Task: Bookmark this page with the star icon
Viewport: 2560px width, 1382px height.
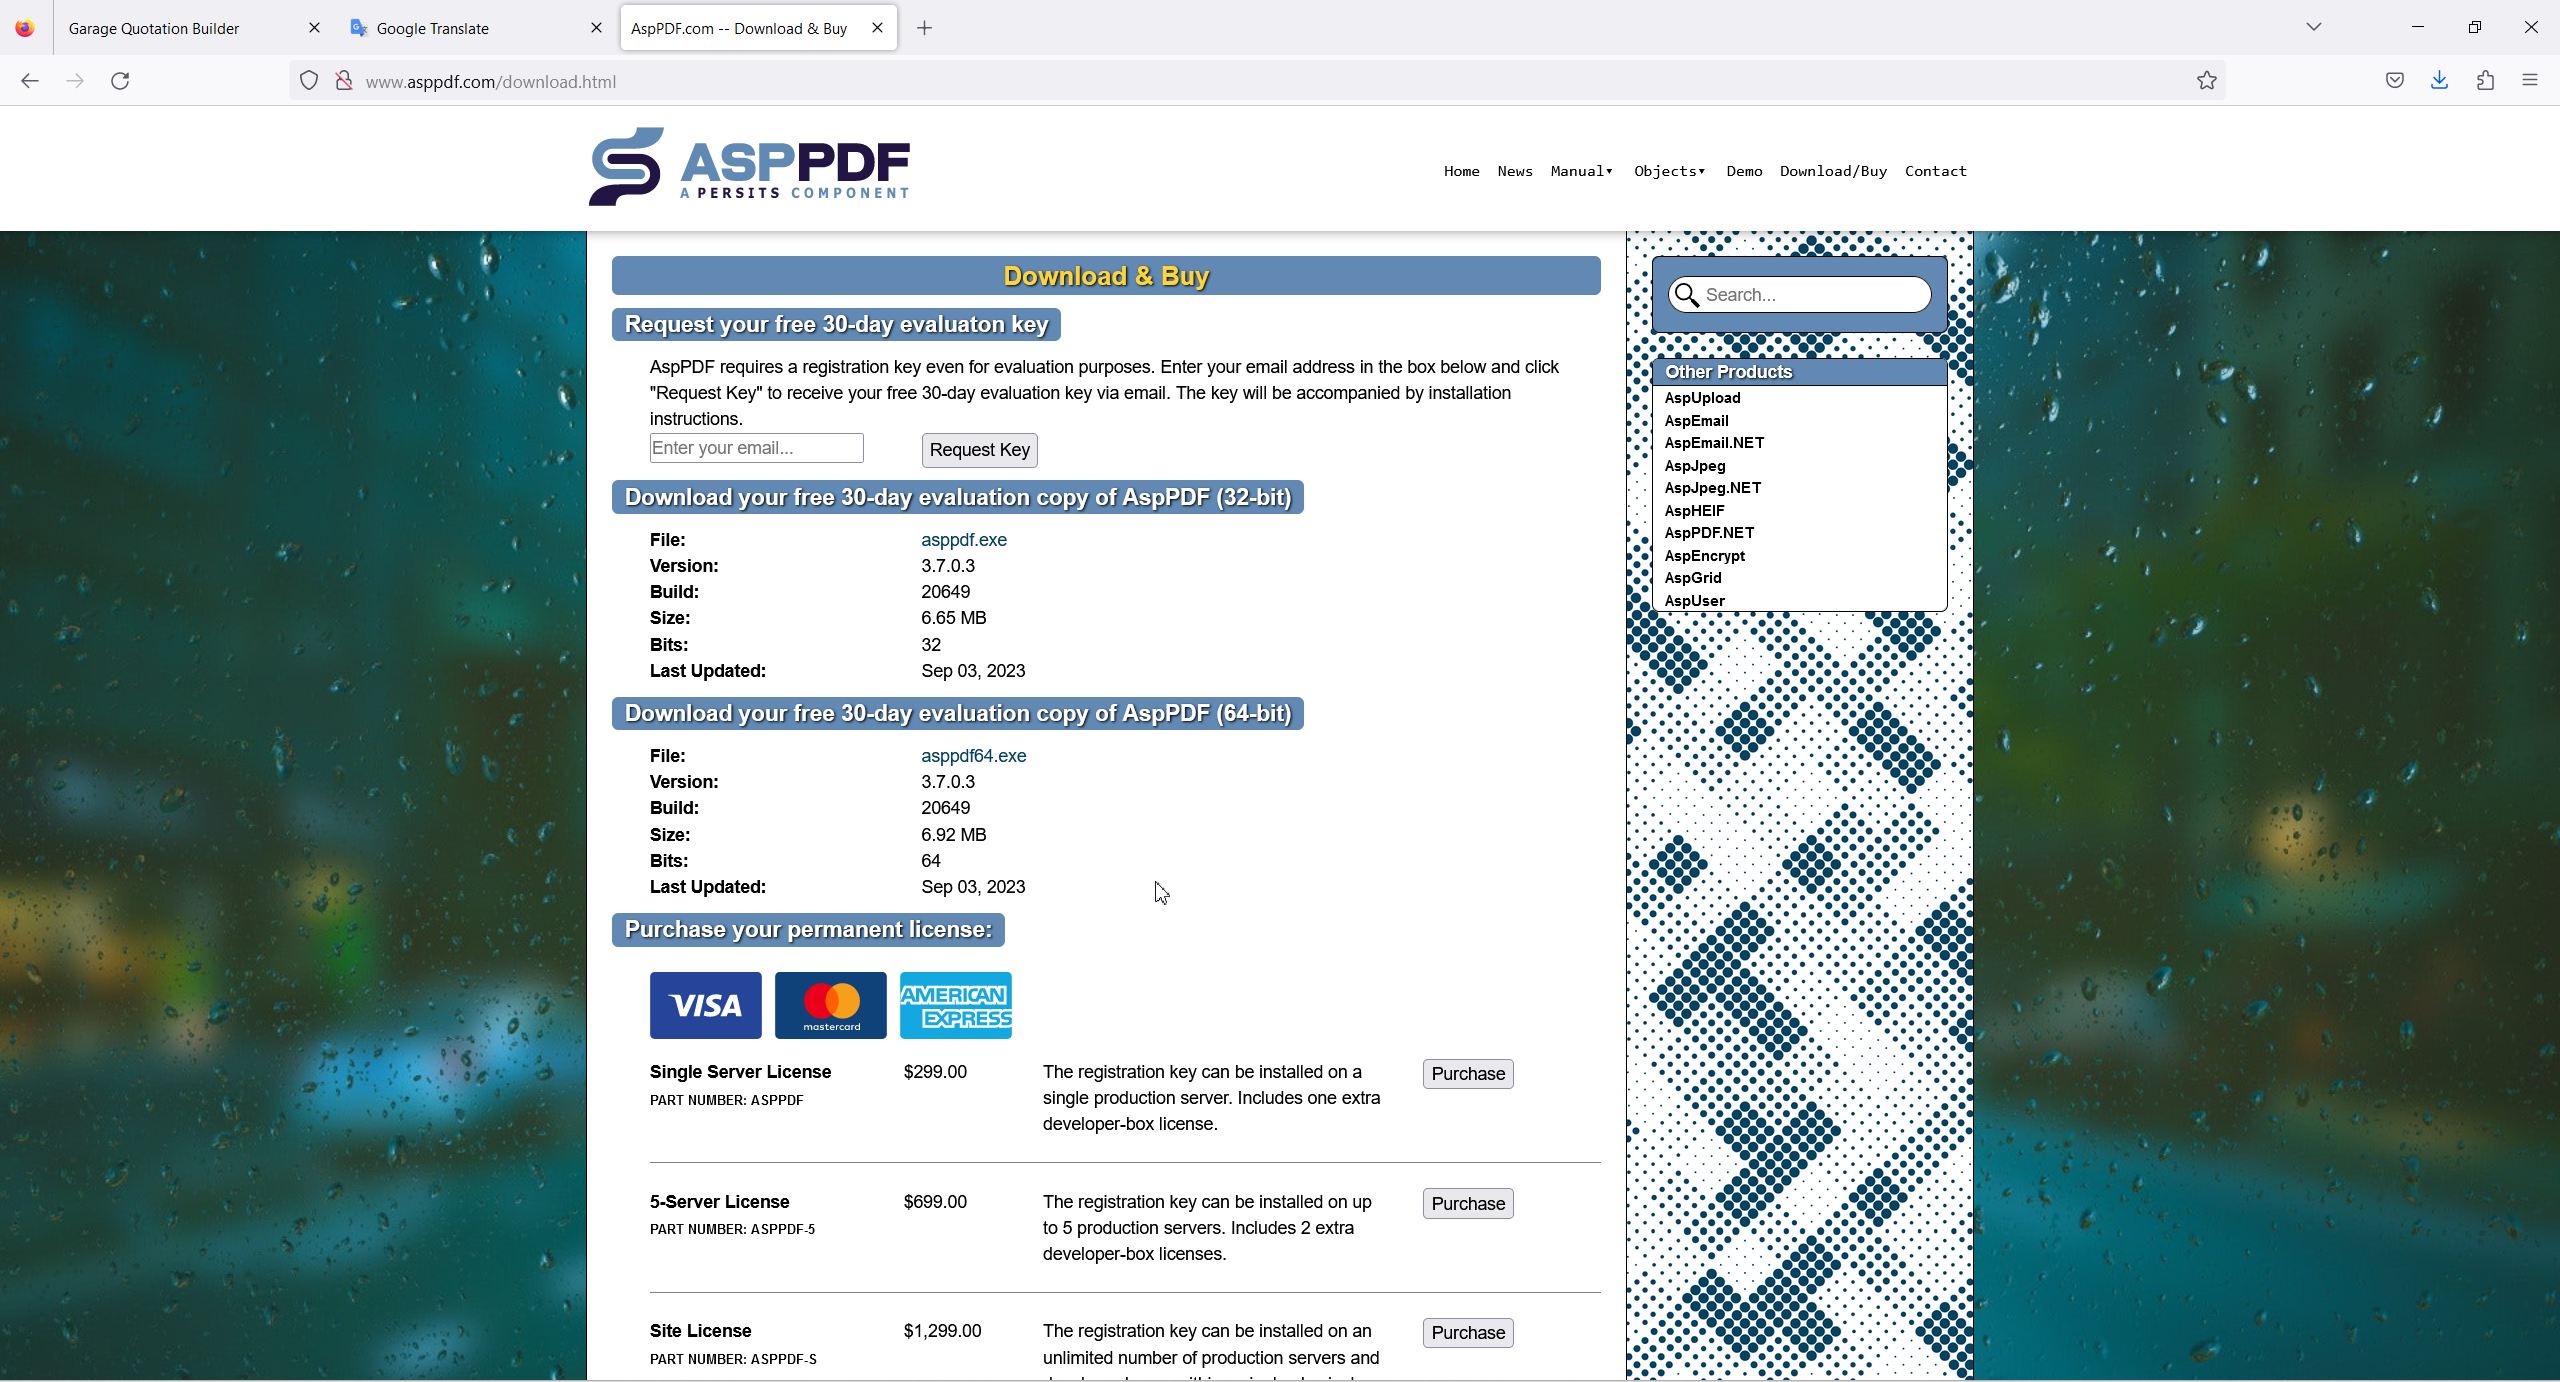Action: [2207, 81]
